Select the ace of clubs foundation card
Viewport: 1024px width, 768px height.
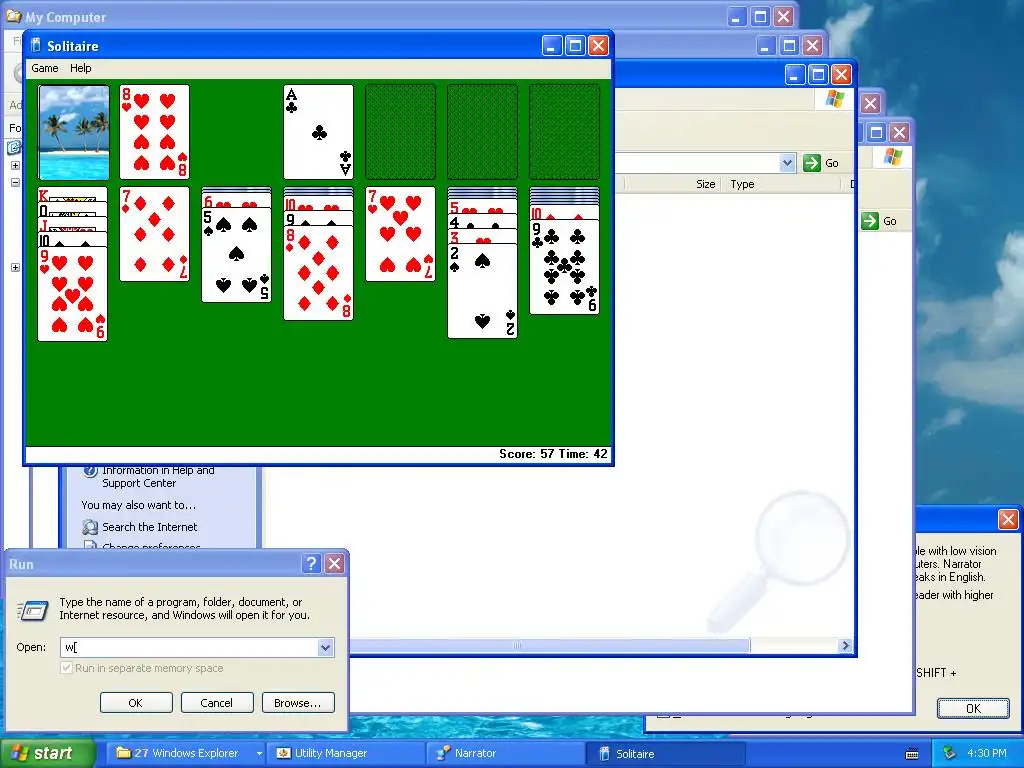pos(319,132)
